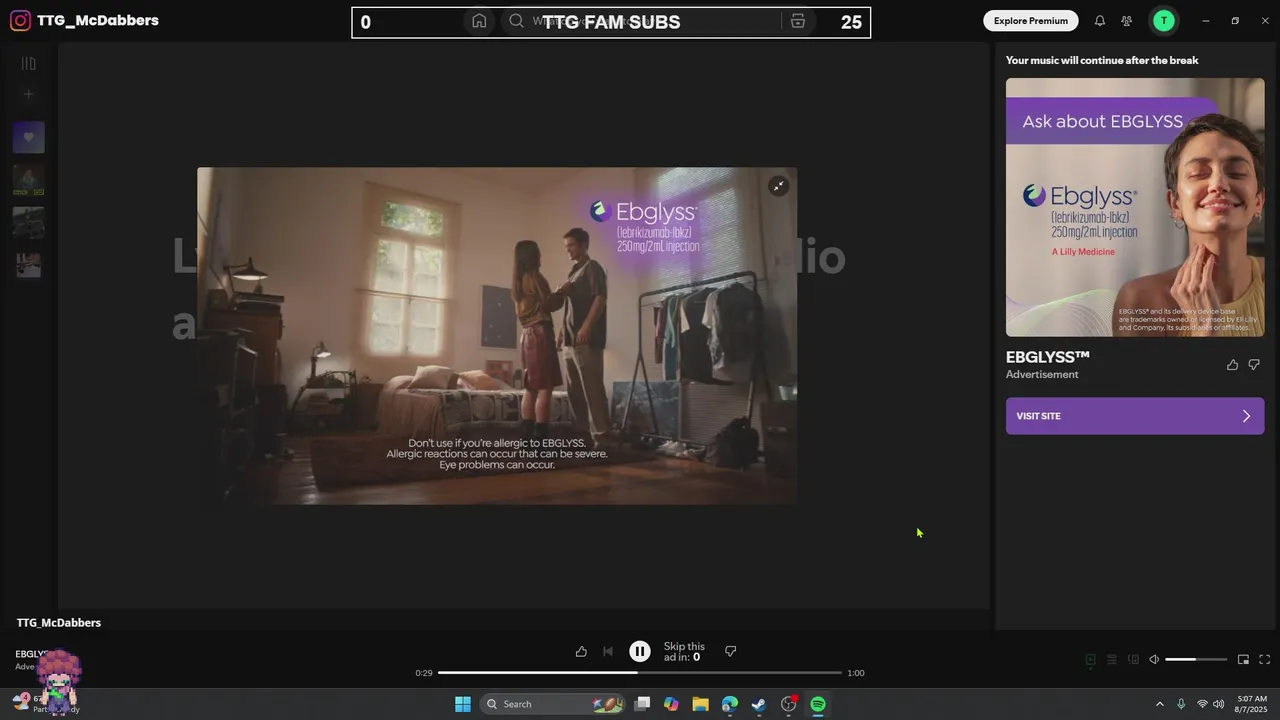Open the Friend Activity icon

click(1127, 20)
